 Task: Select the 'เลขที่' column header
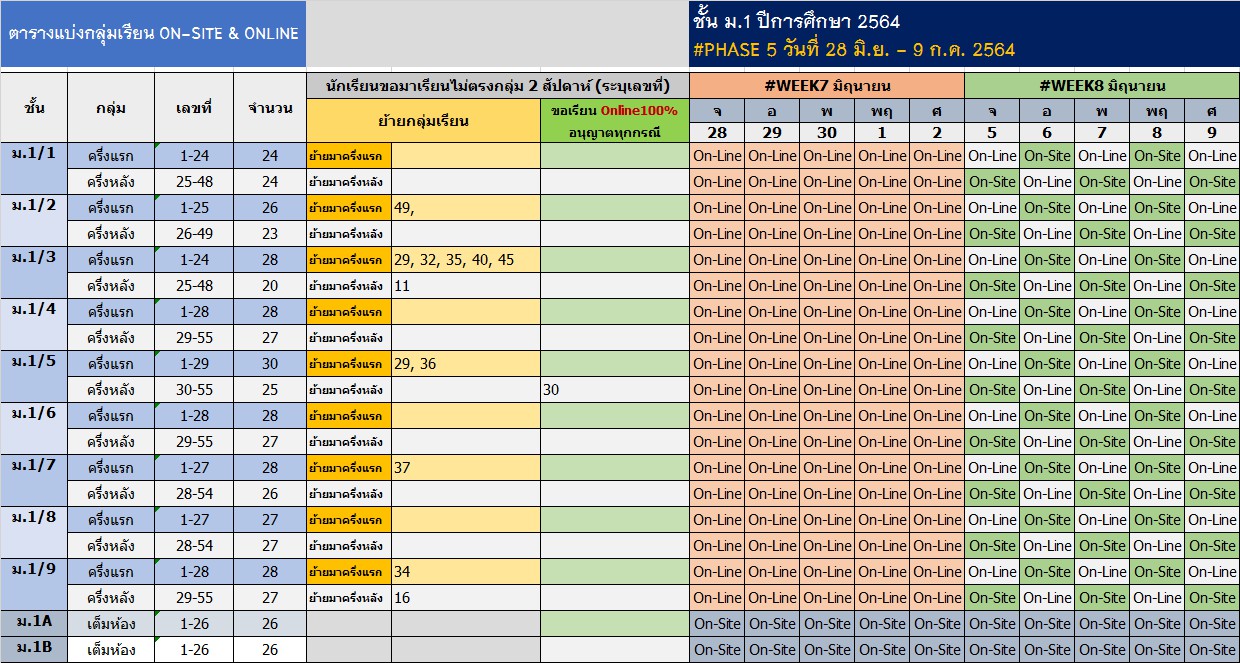(194, 107)
